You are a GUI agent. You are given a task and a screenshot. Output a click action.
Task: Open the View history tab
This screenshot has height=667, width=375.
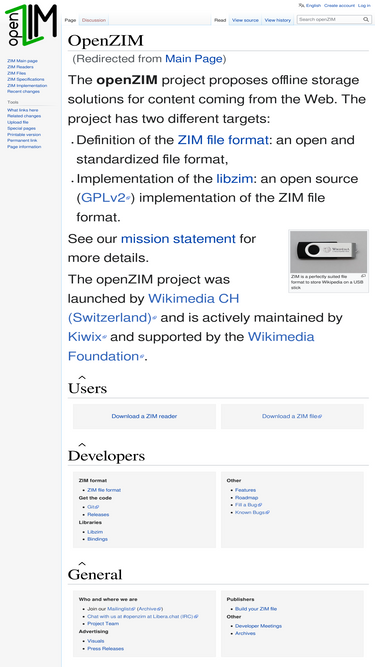point(278,20)
